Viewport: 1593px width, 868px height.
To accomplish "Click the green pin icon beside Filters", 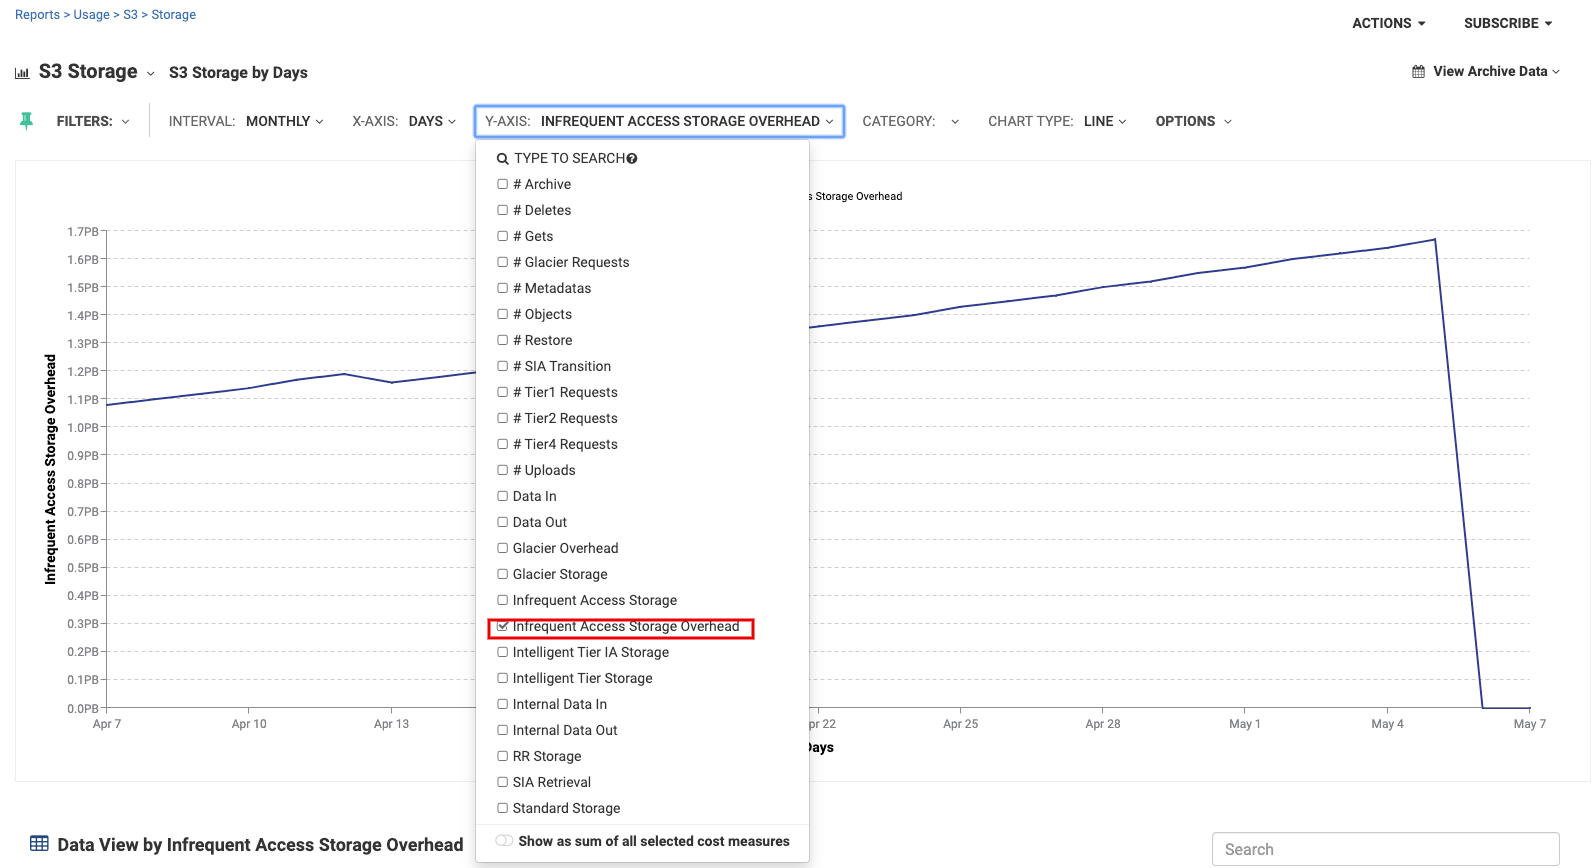I will (x=27, y=121).
